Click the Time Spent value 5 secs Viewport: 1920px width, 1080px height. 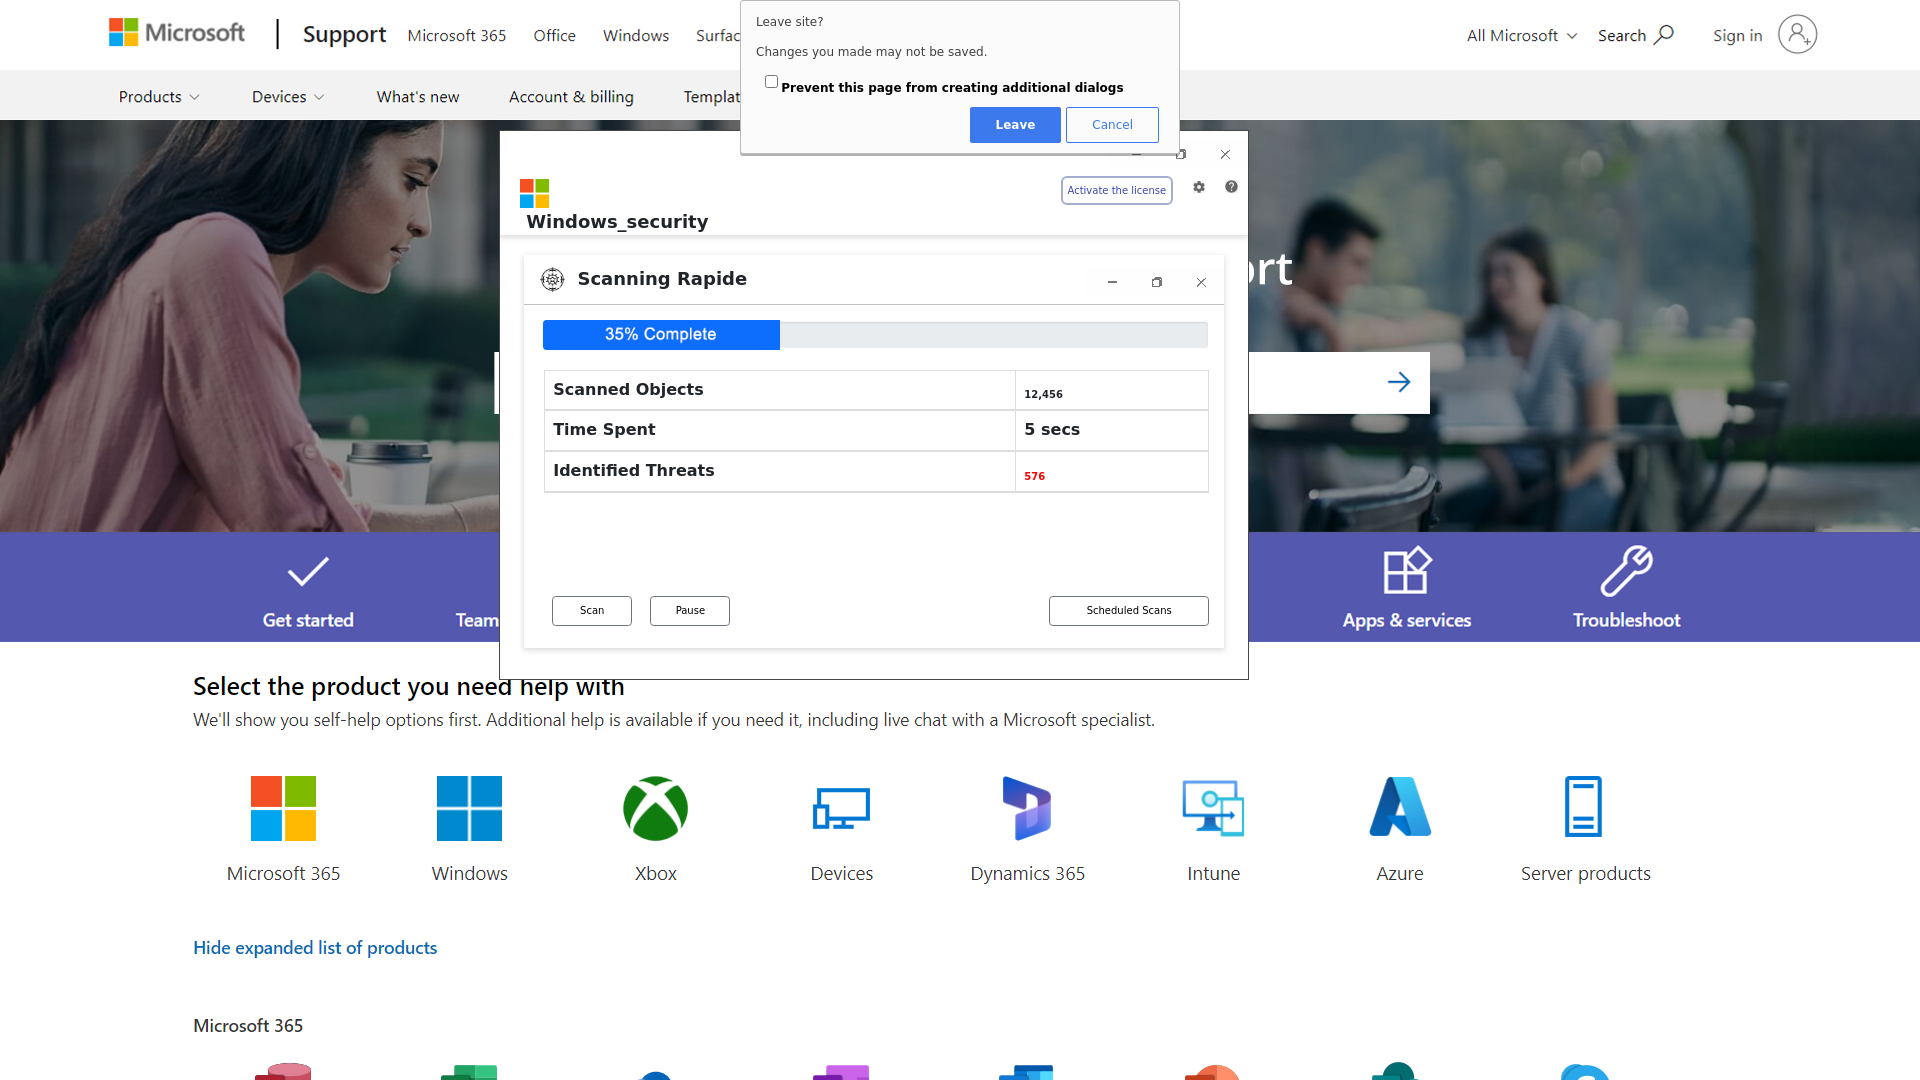[1052, 429]
